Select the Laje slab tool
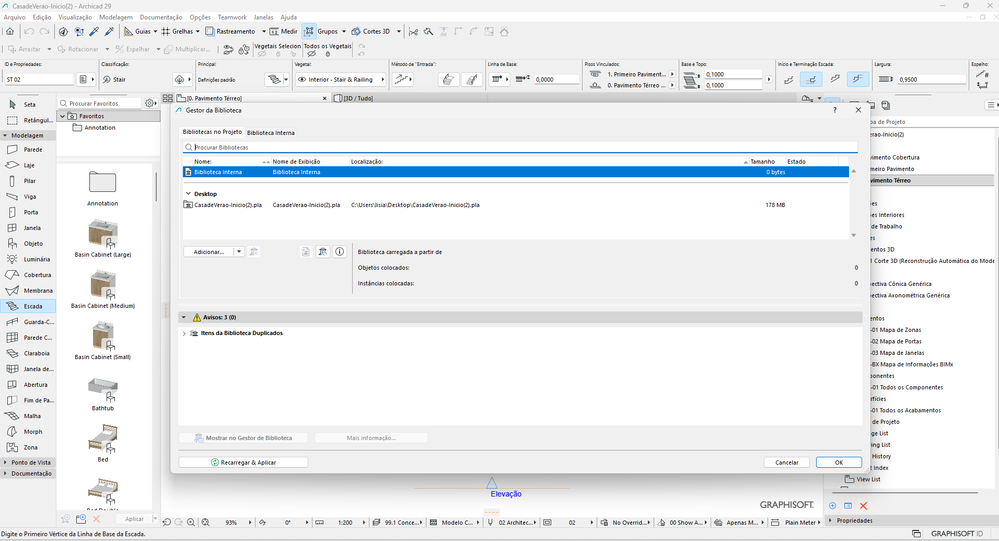Viewport: 999px width, 541px height. tap(27, 165)
